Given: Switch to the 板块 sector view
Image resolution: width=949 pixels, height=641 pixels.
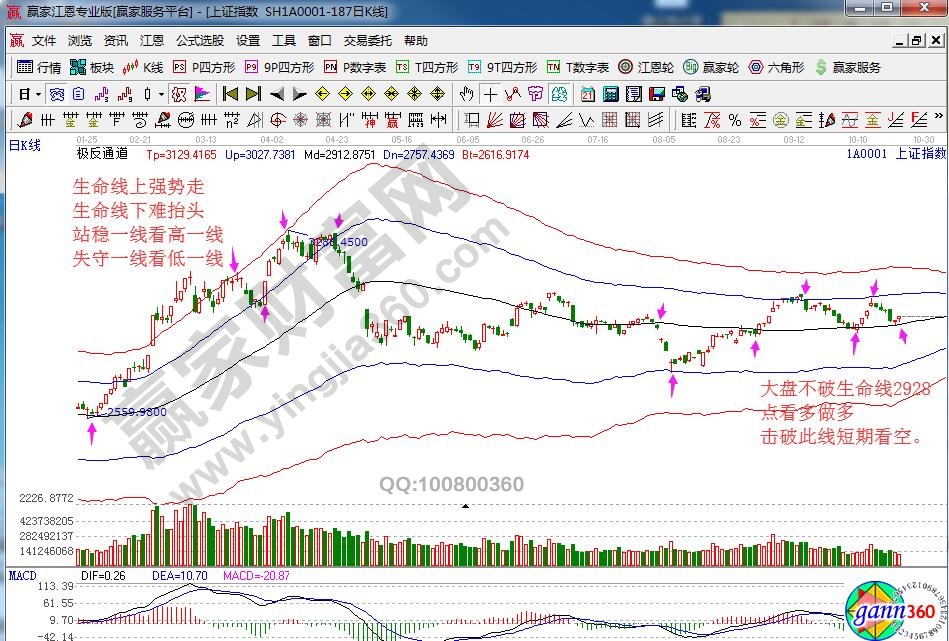Looking at the screenshot, I should tap(93, 67).
